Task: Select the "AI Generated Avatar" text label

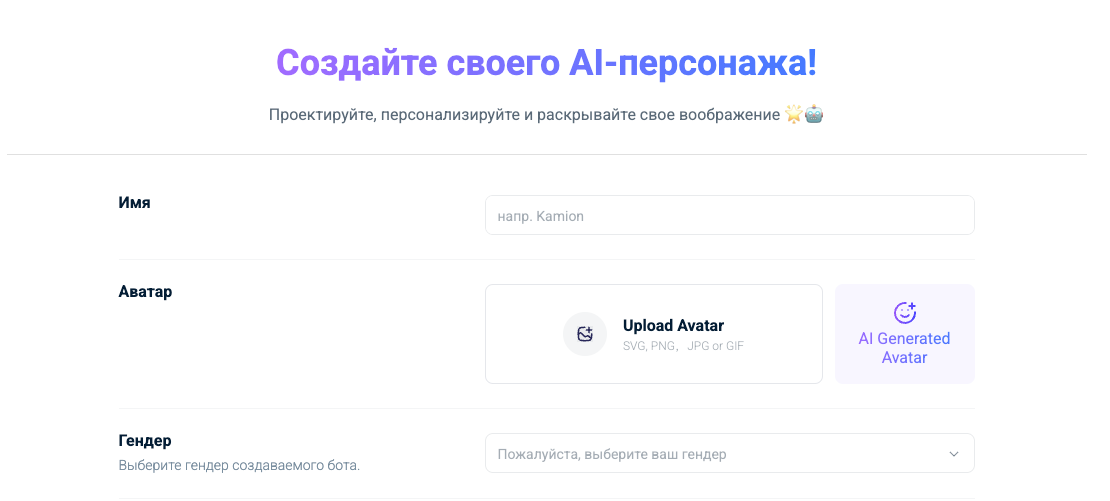Action: (x=904, y=347)
